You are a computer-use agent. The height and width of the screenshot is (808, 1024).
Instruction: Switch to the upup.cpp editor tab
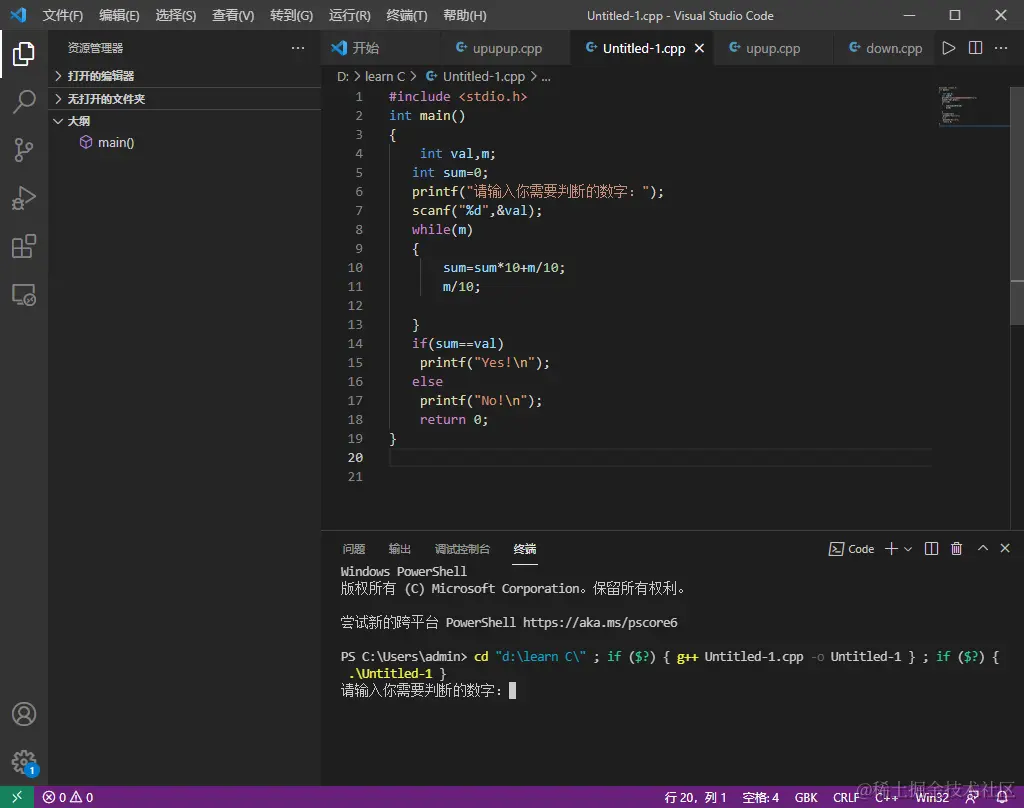(x=772, y=48)
